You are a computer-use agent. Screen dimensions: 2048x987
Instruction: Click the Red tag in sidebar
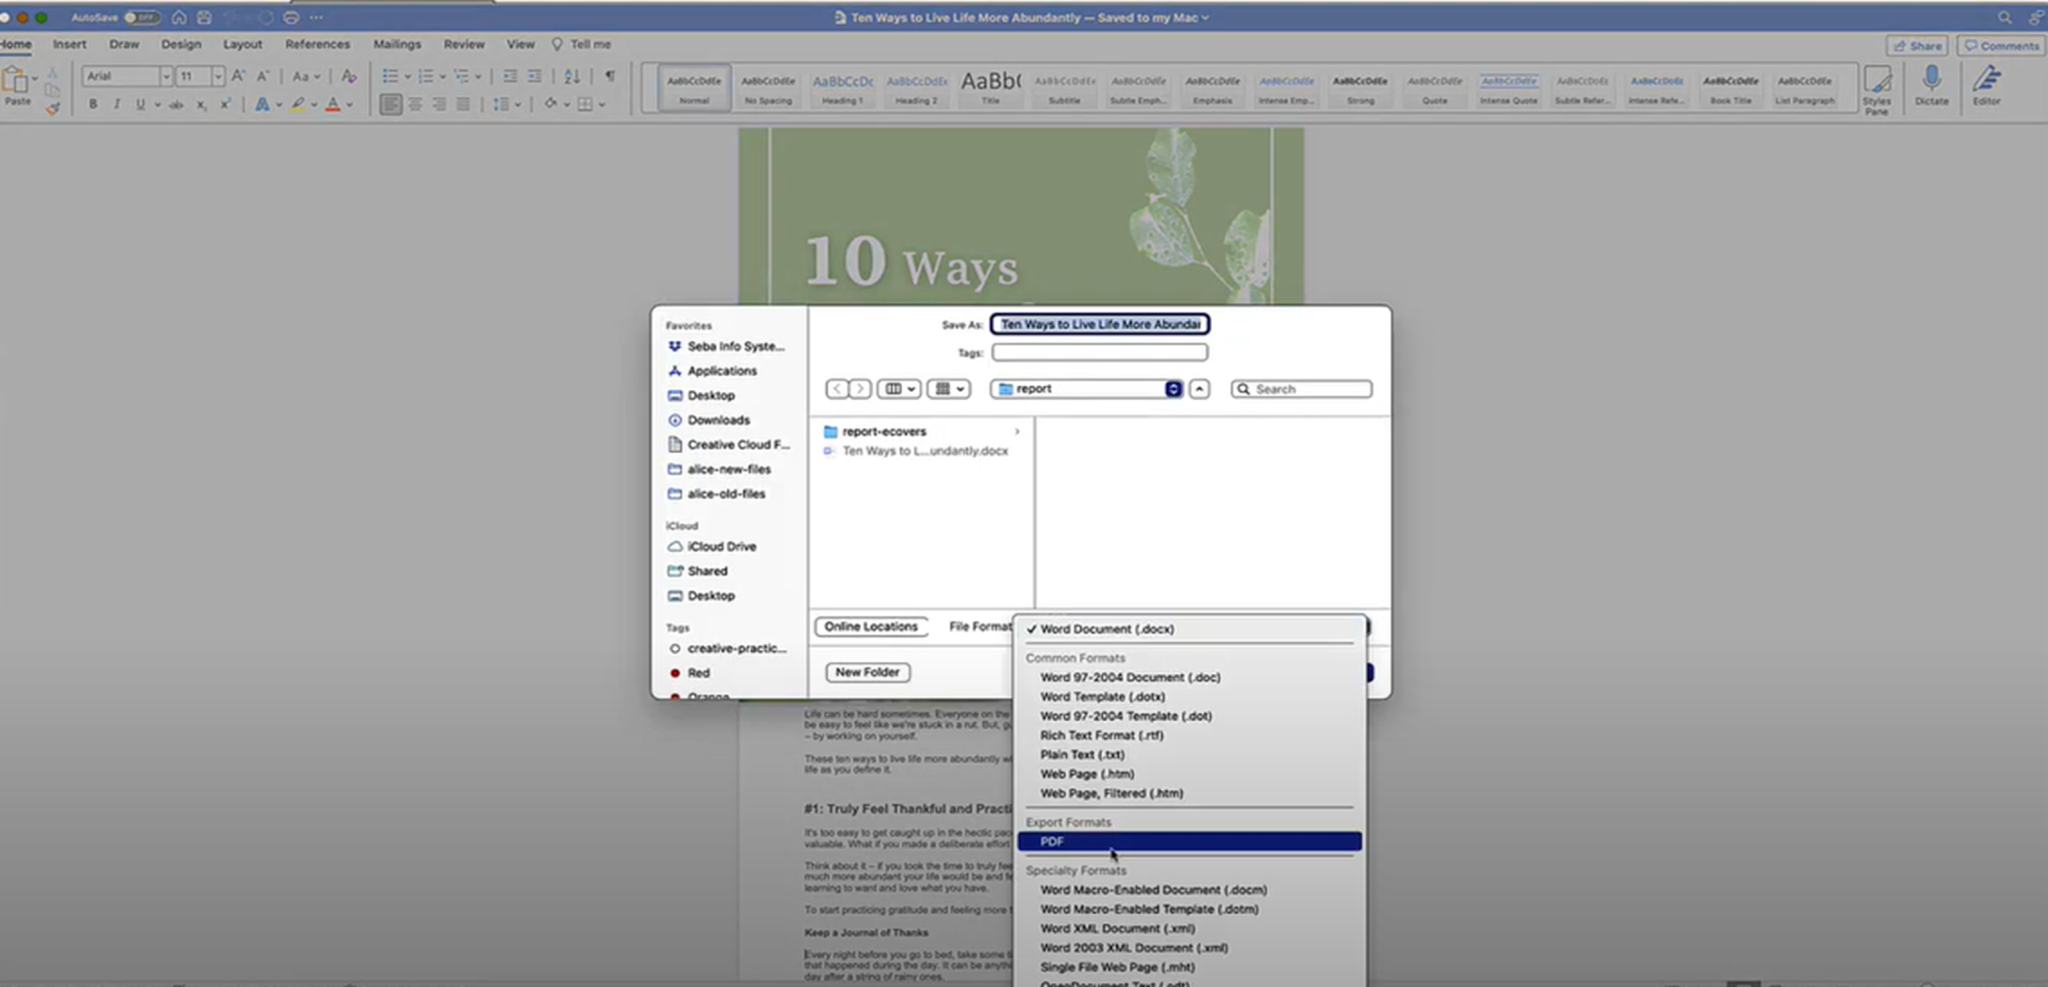point(698,673)
